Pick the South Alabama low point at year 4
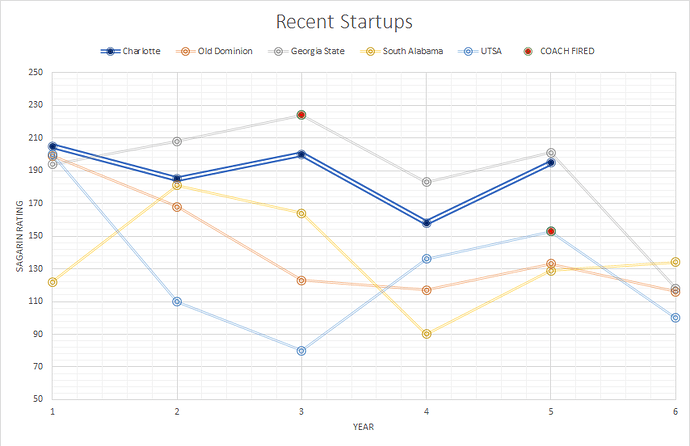 click(x=426, y=334)
